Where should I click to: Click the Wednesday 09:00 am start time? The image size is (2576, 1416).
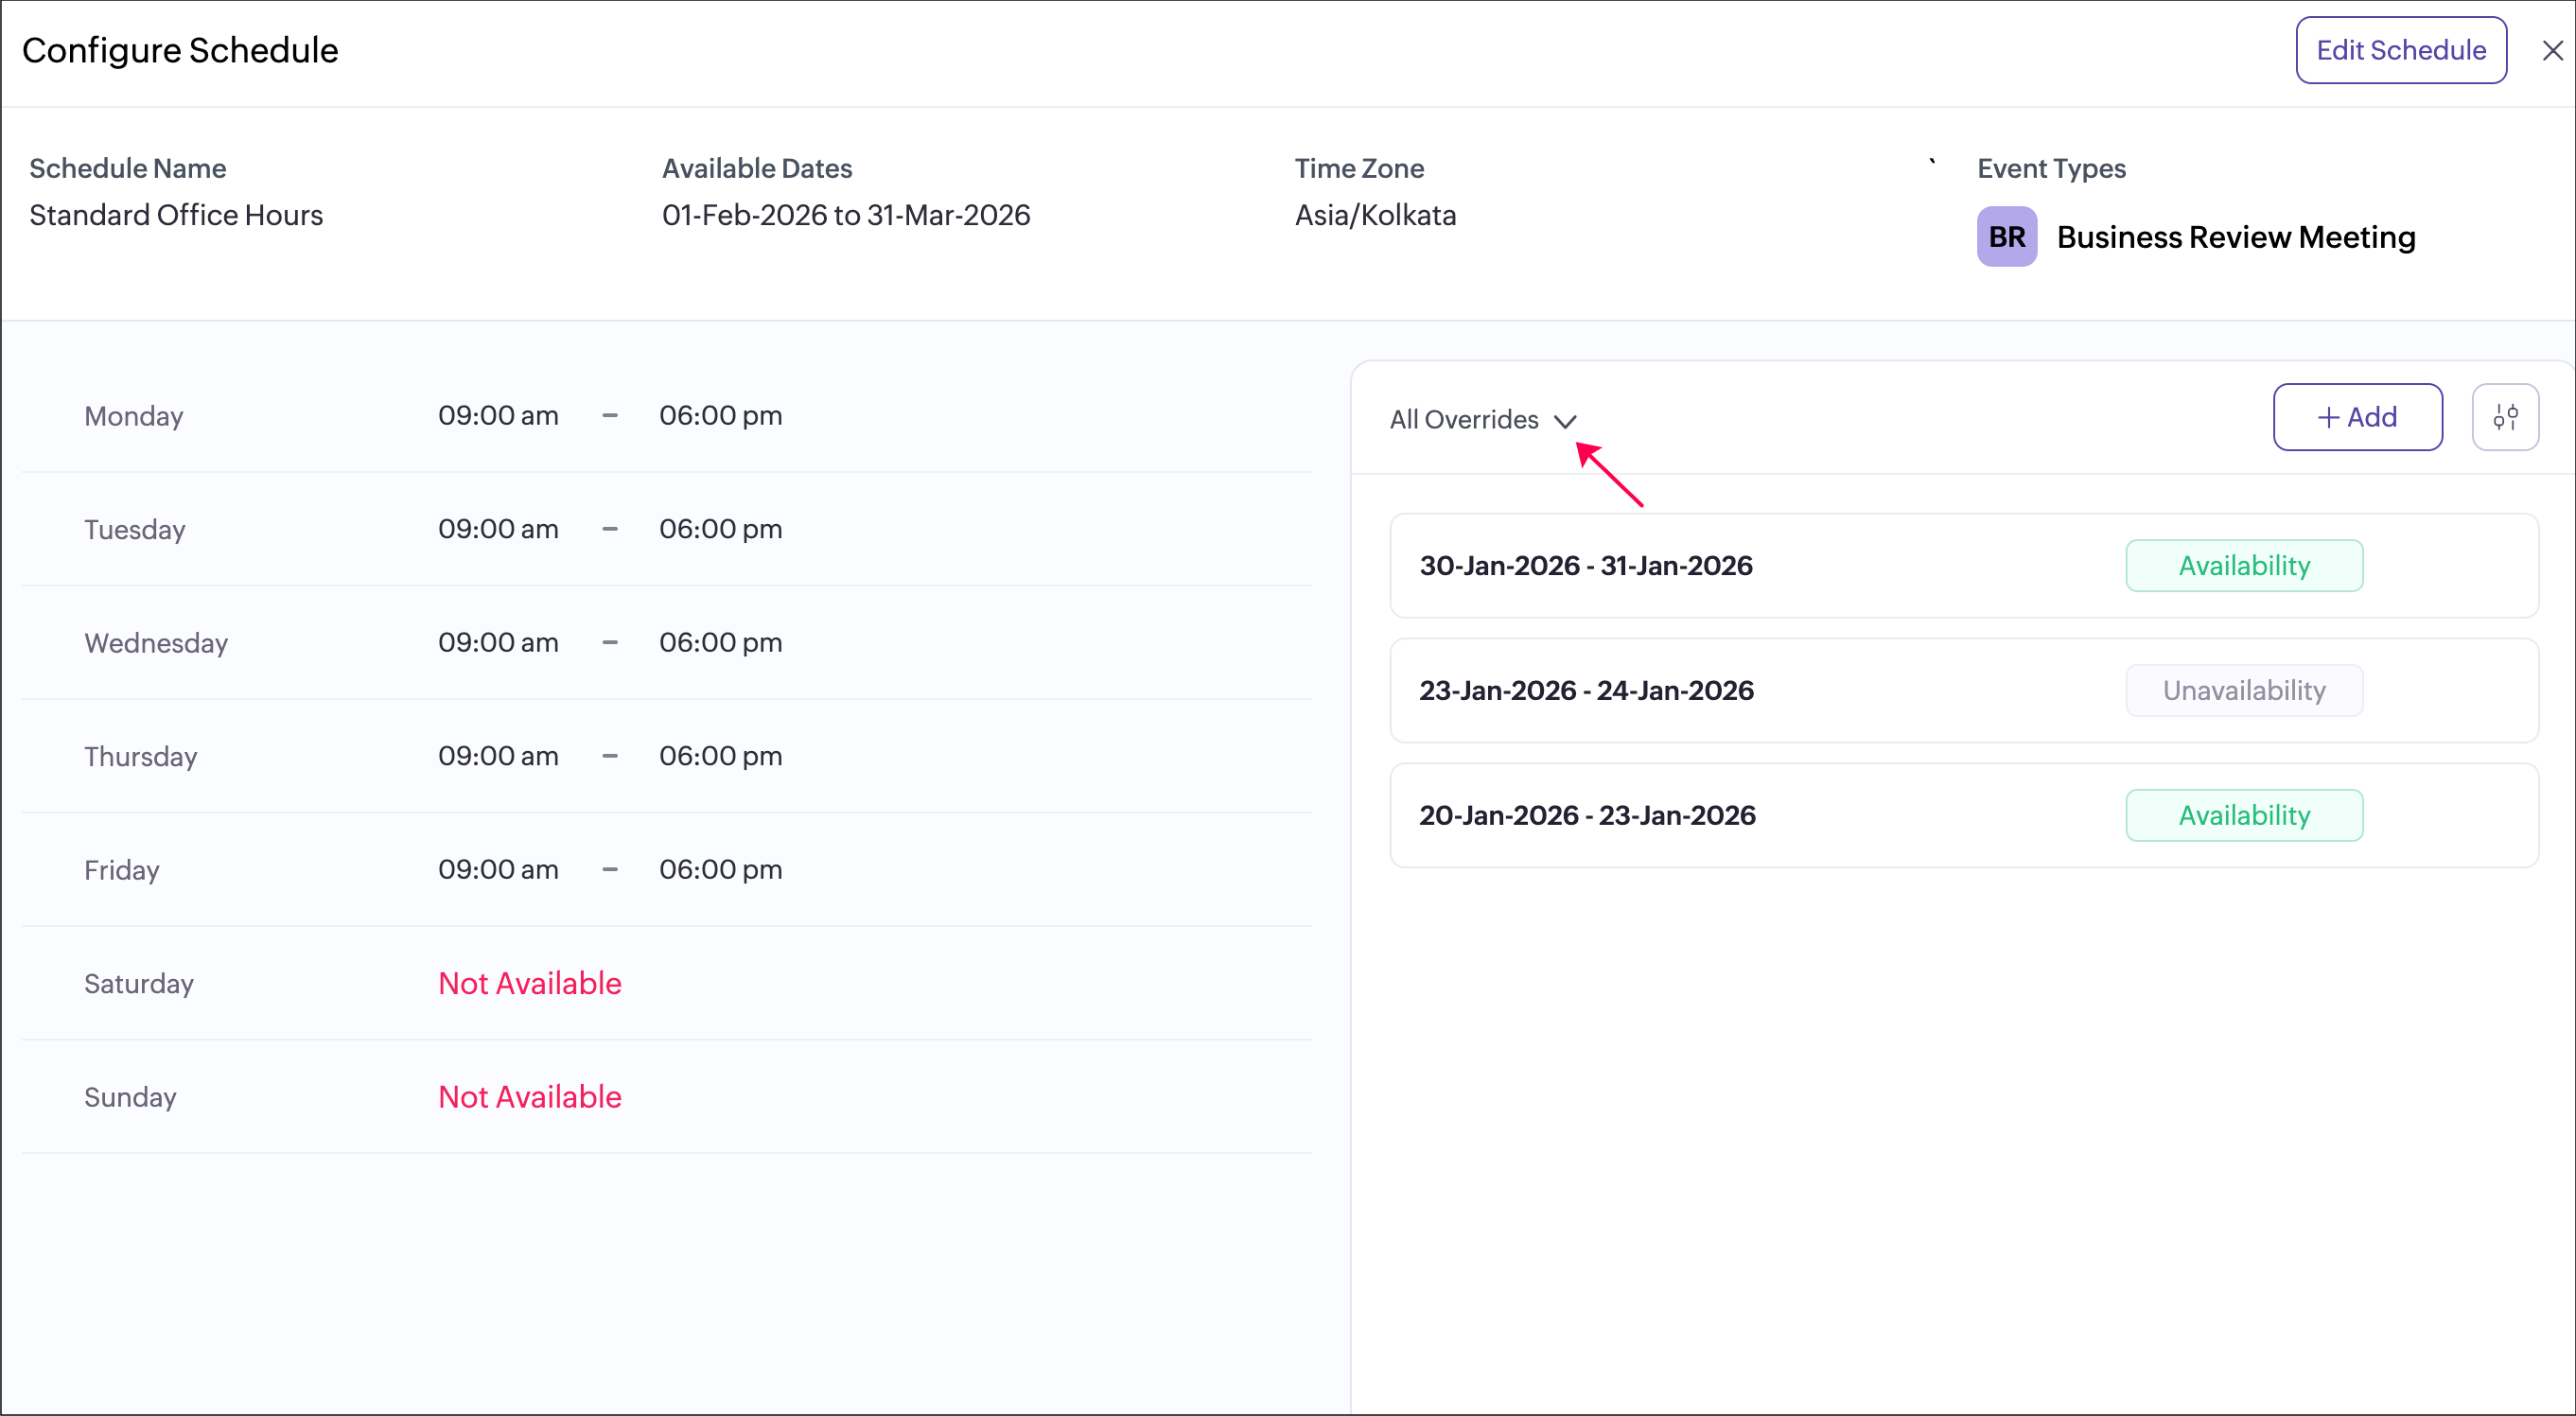tap(498, 643)
